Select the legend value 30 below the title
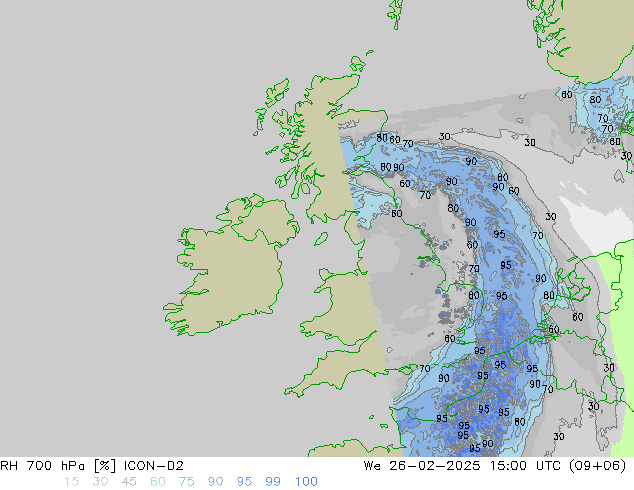 pos(100,482)
